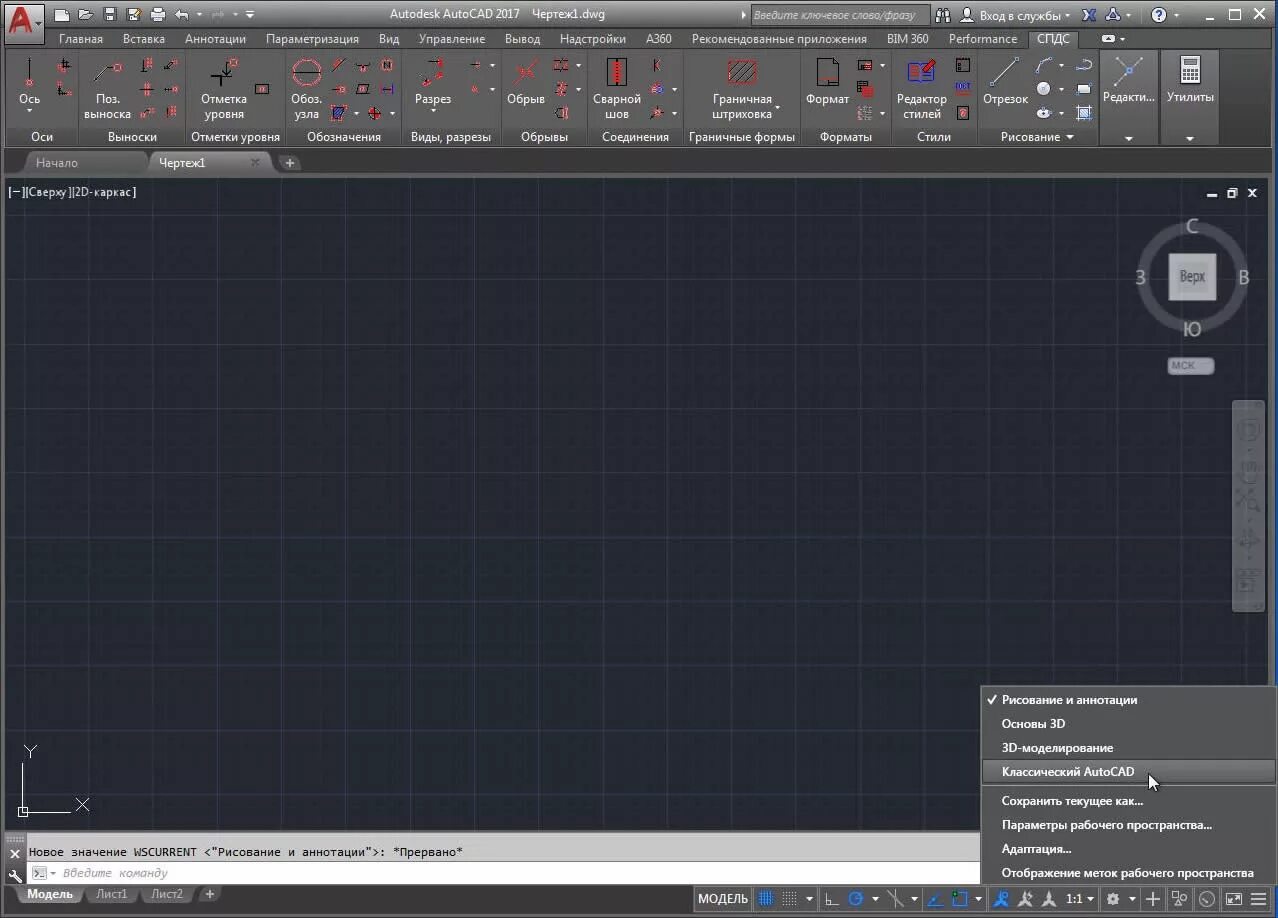
Task: Choose the Сварной шов weld tool
Action: [x=617, y=90]
